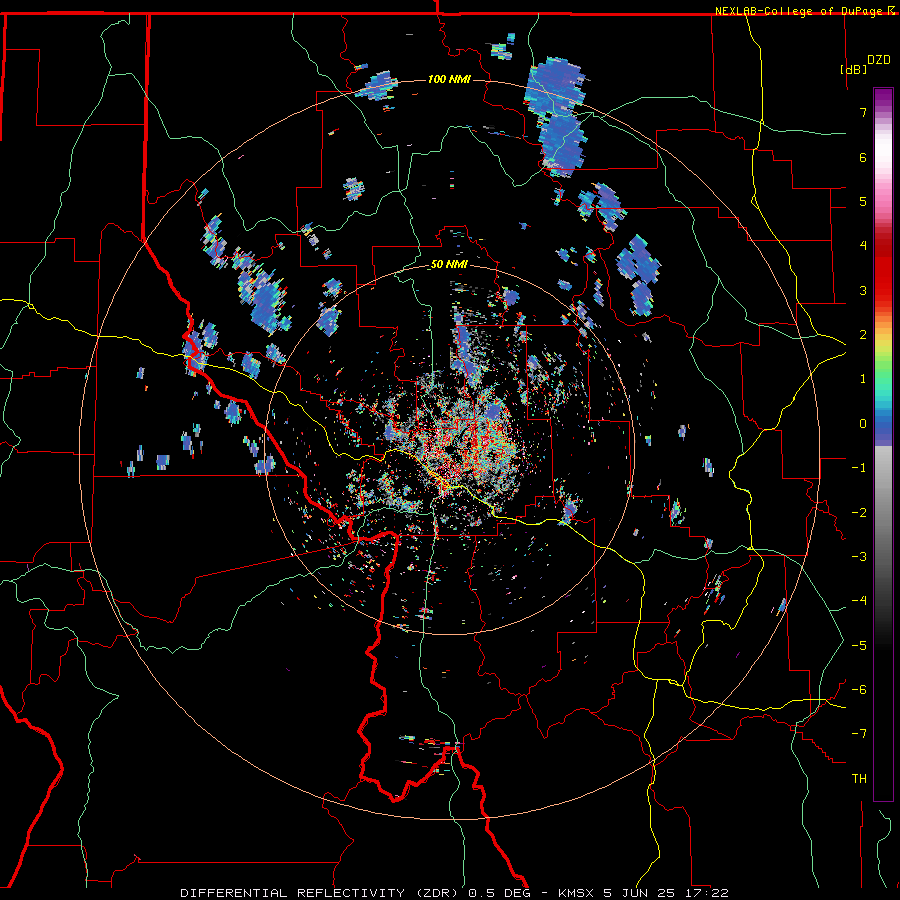Image resolution: width=900 pixels, height=900 pixels.
Task: Click the "100 NMI" range ring label
Action: 449,79
